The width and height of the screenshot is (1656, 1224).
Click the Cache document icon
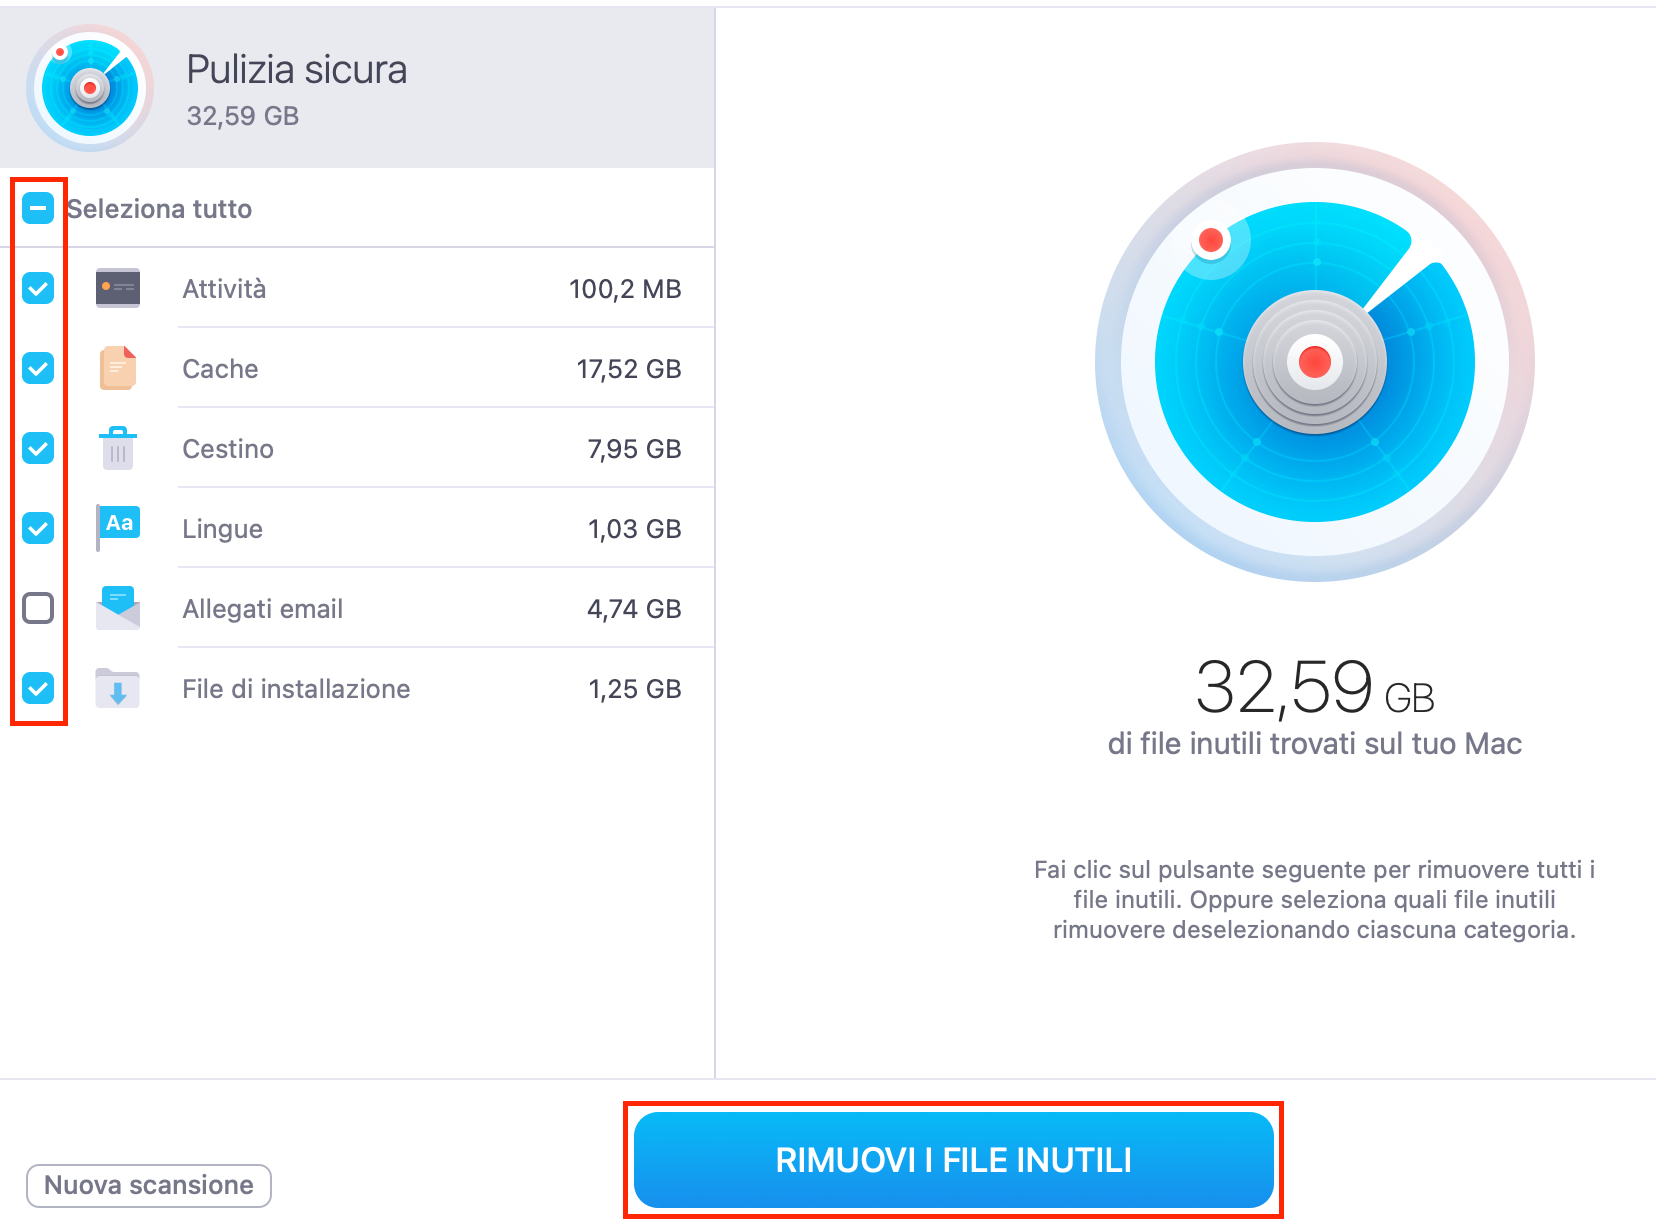point(117,368)
